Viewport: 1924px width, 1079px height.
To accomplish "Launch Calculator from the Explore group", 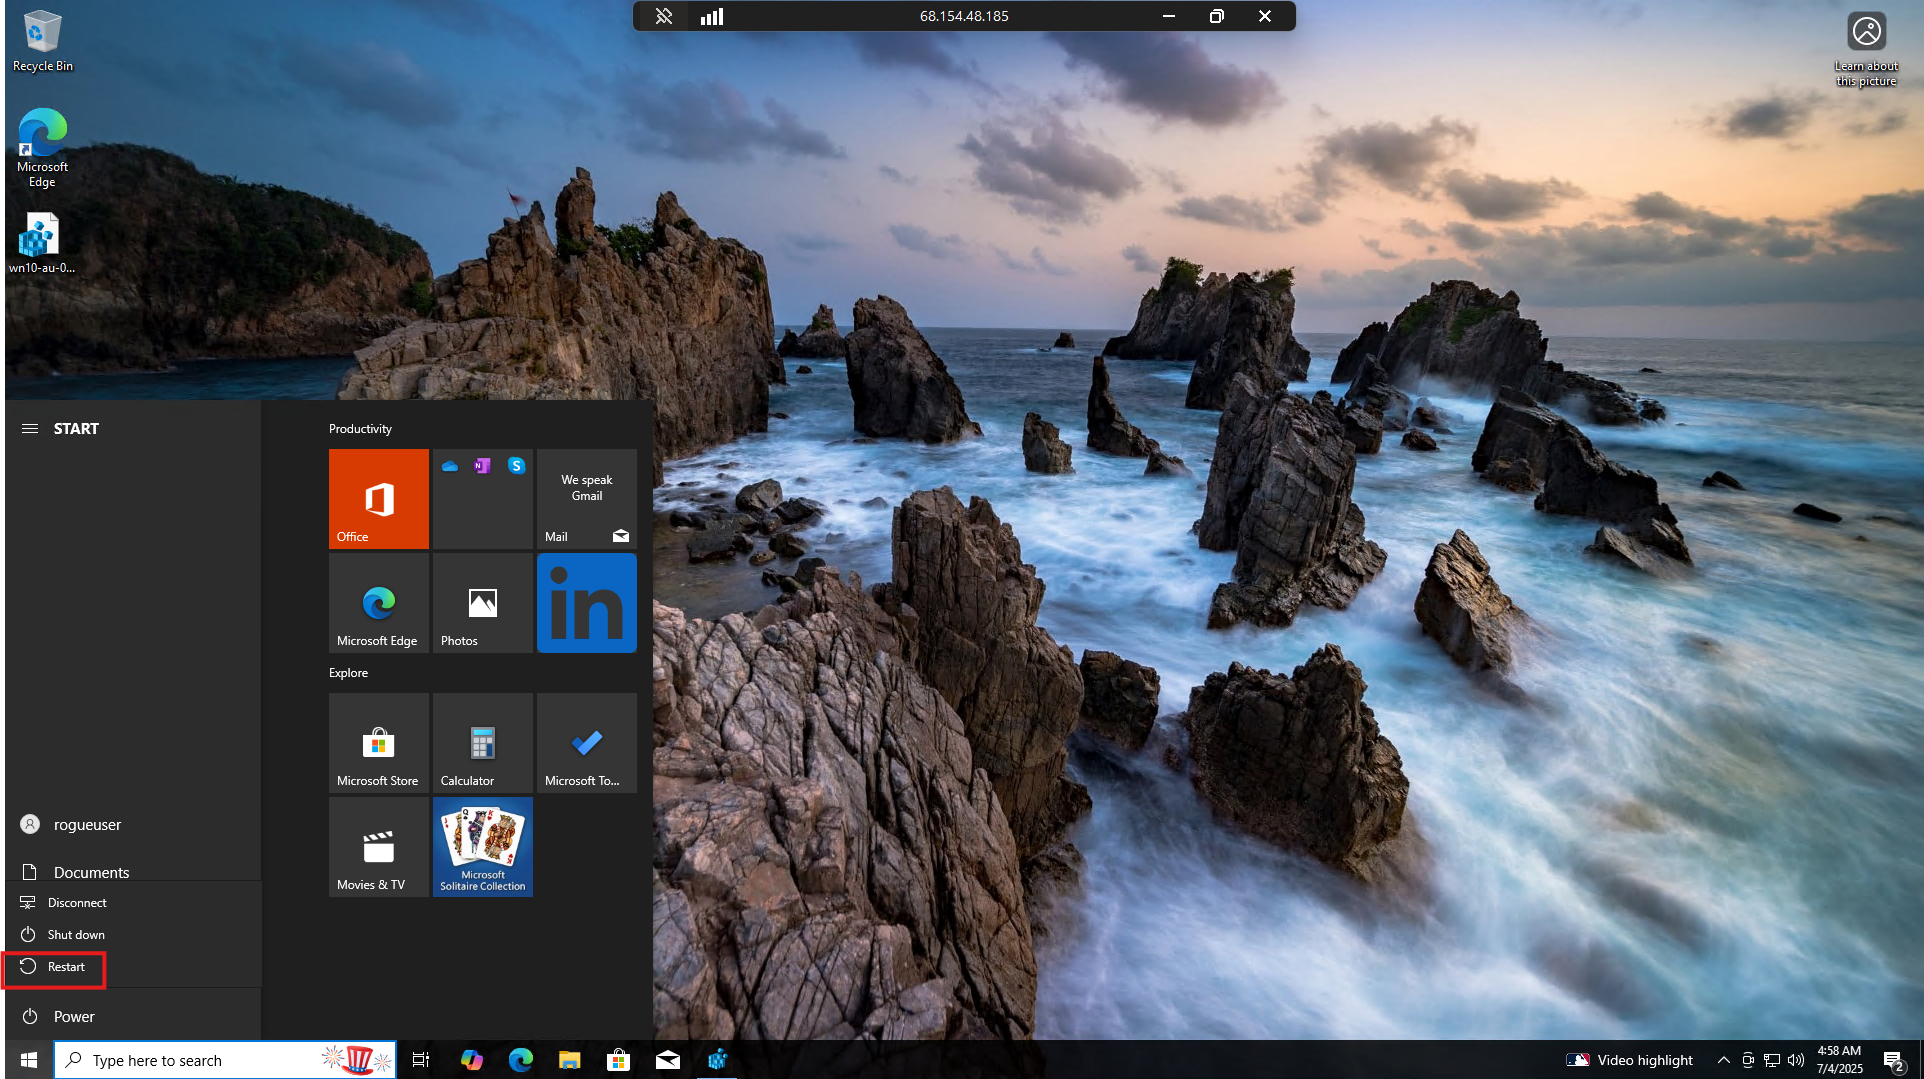I will (482, 743).
